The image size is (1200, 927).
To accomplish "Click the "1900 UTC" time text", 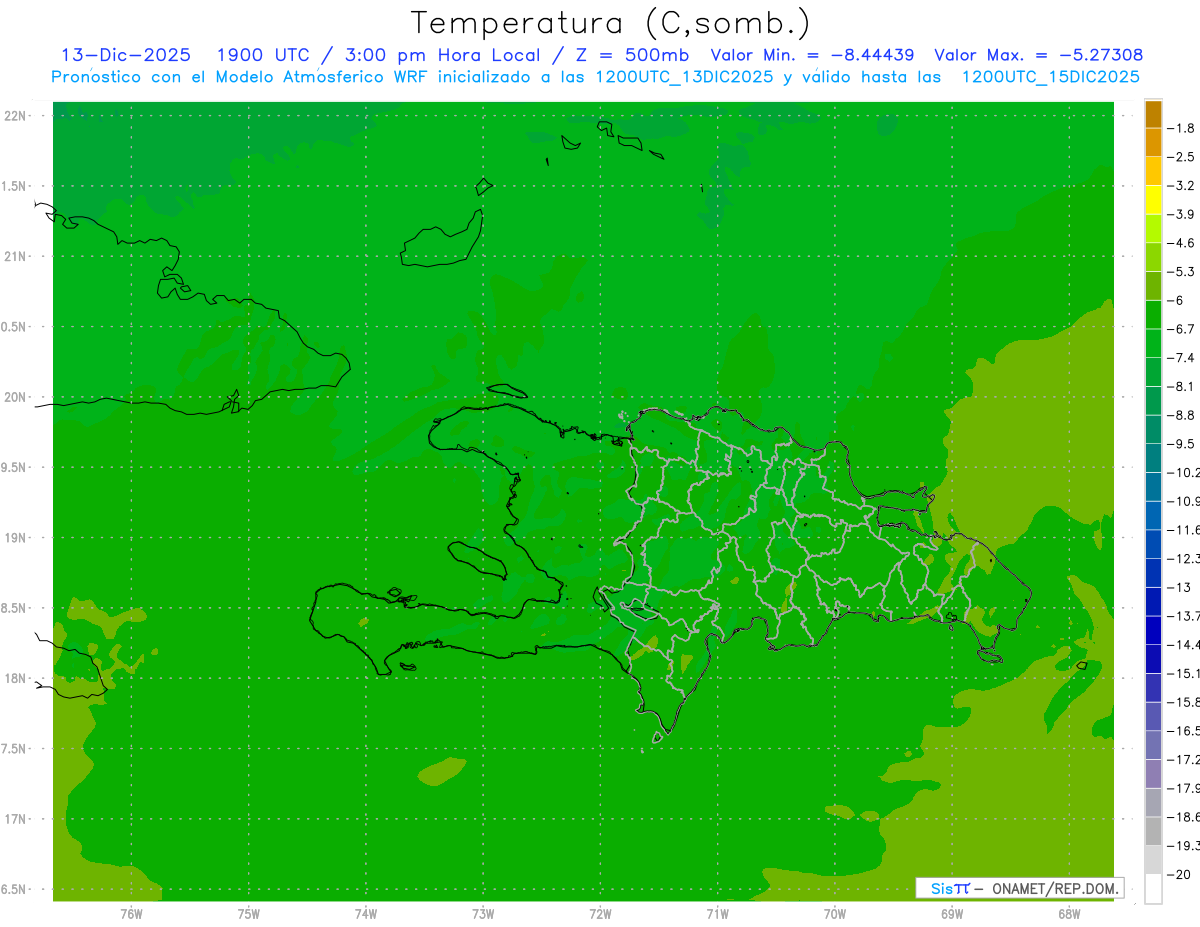I will [x=266, y=55].
